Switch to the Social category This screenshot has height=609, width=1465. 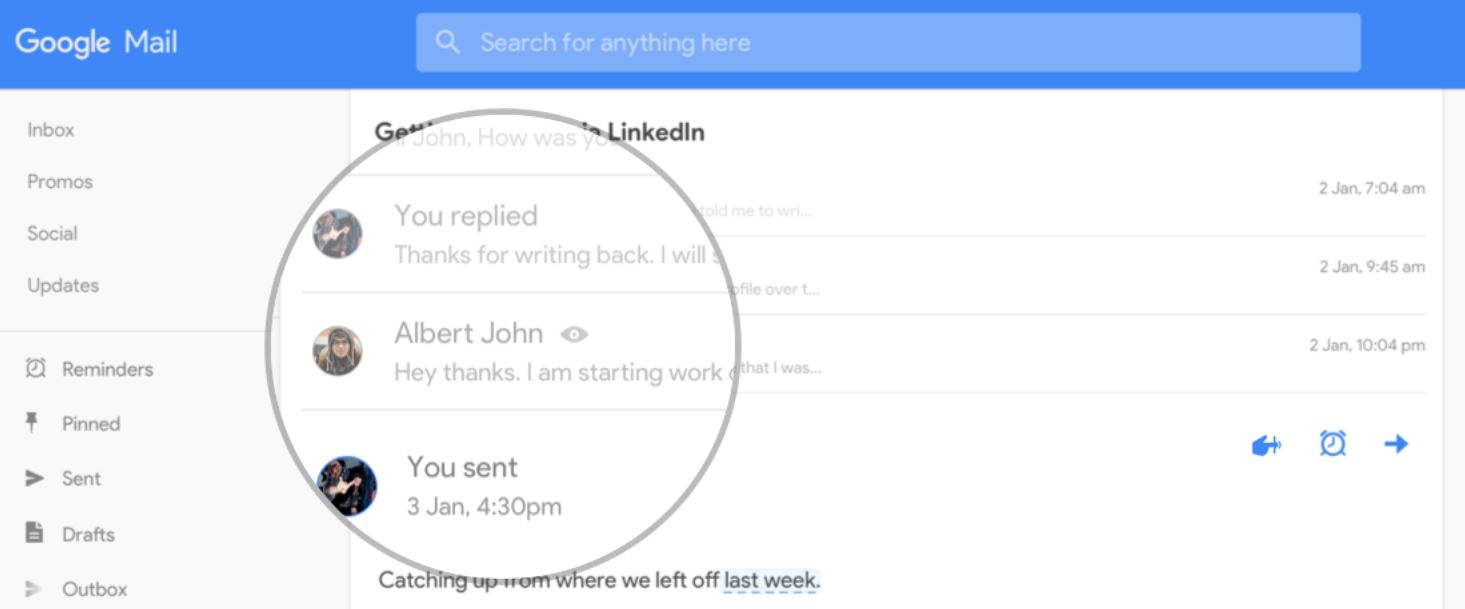[52, 234]
